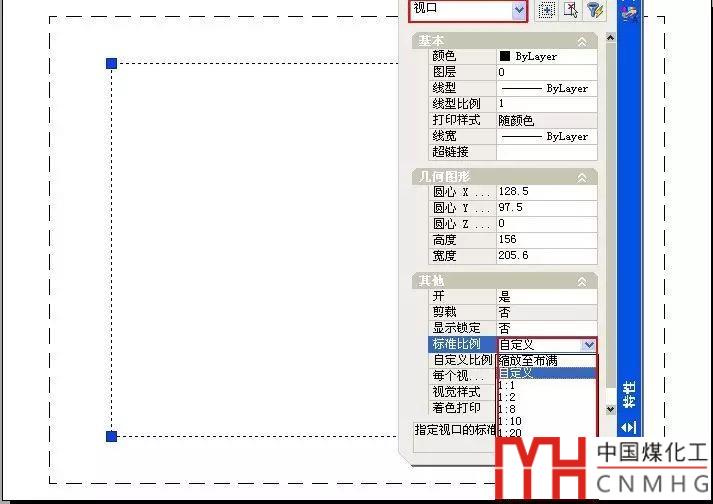The image size is (713, 504).
Task: Pick the 1:2 scale option
Action: (x=546, y=397)
